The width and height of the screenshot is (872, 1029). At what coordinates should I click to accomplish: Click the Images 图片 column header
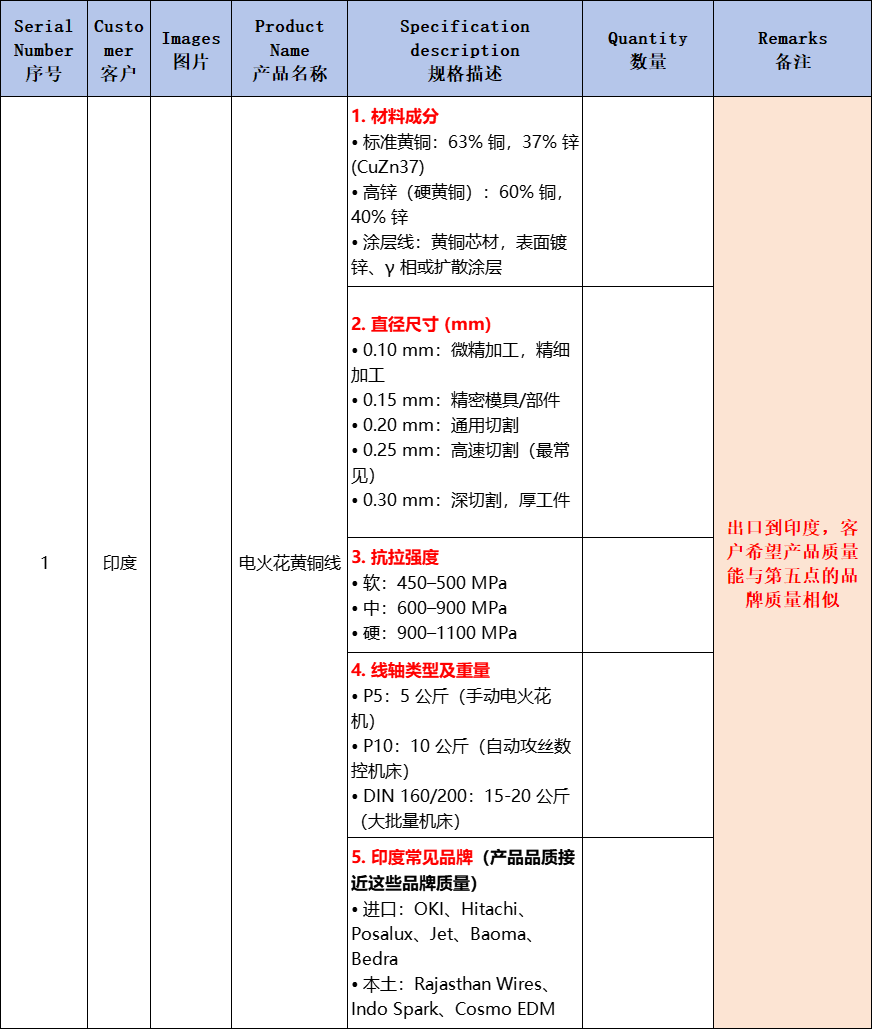tap(191, 49)
